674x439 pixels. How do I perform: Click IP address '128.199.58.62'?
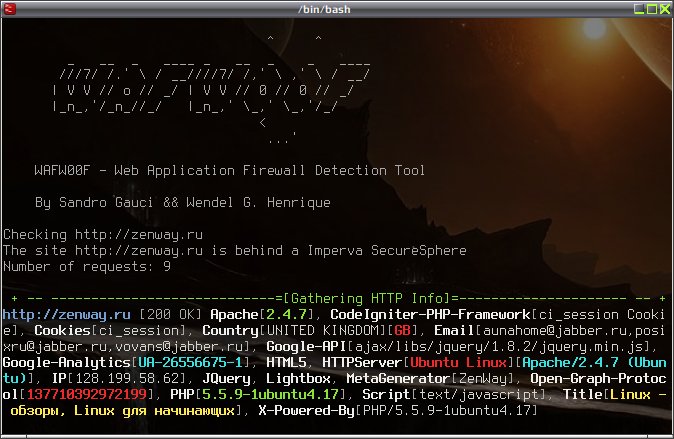click(127, 378)
